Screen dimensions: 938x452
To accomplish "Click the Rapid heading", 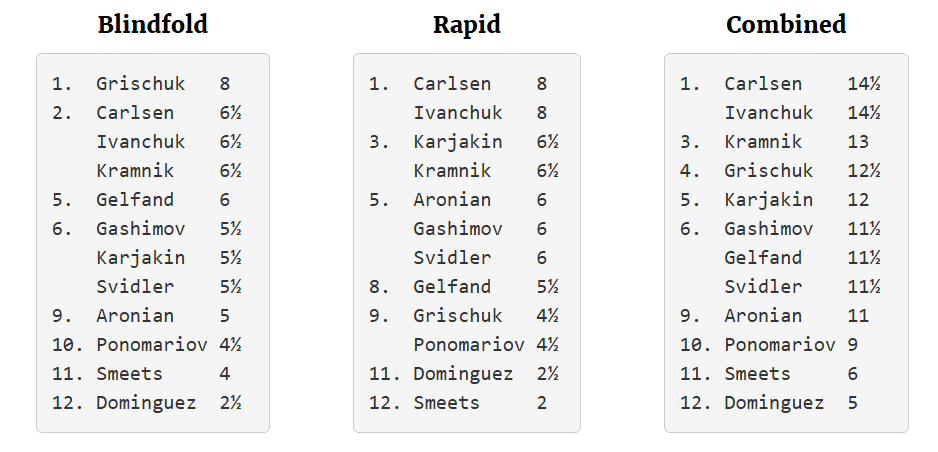I will pos(466,25).
